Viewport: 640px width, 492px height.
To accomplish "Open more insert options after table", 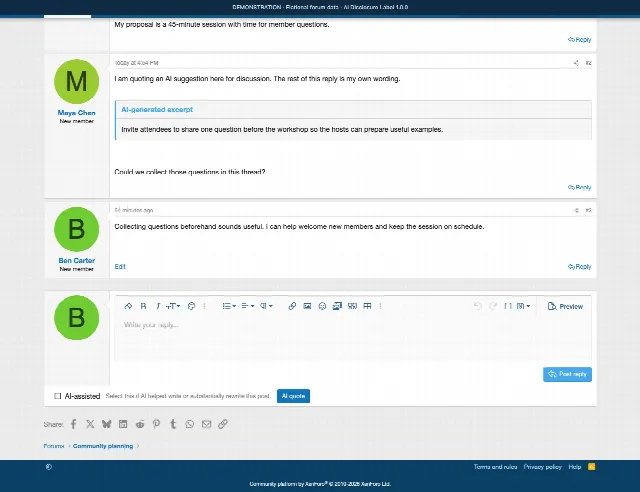I will [x=380, y=306].
